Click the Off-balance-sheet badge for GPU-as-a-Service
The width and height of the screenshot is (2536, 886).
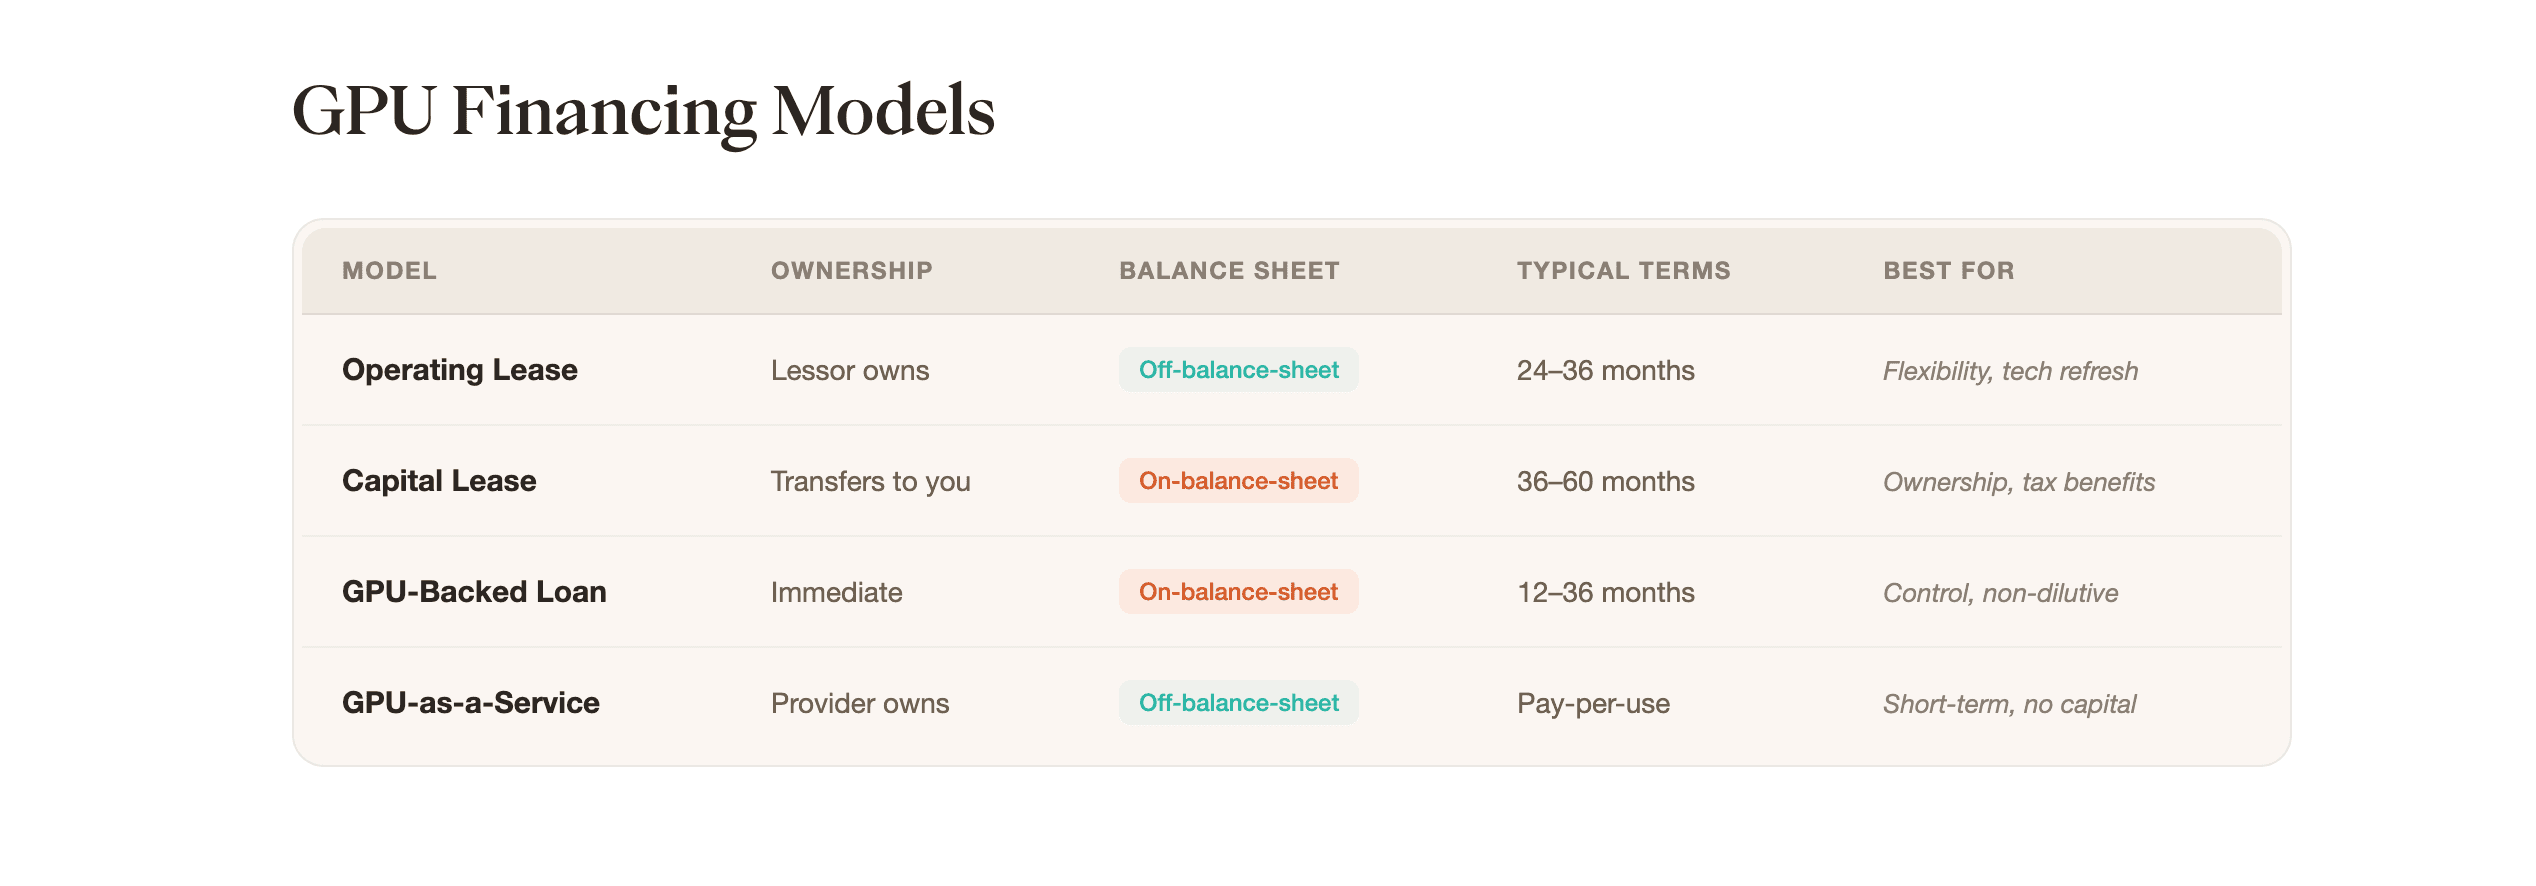[x=1238, y=703]
